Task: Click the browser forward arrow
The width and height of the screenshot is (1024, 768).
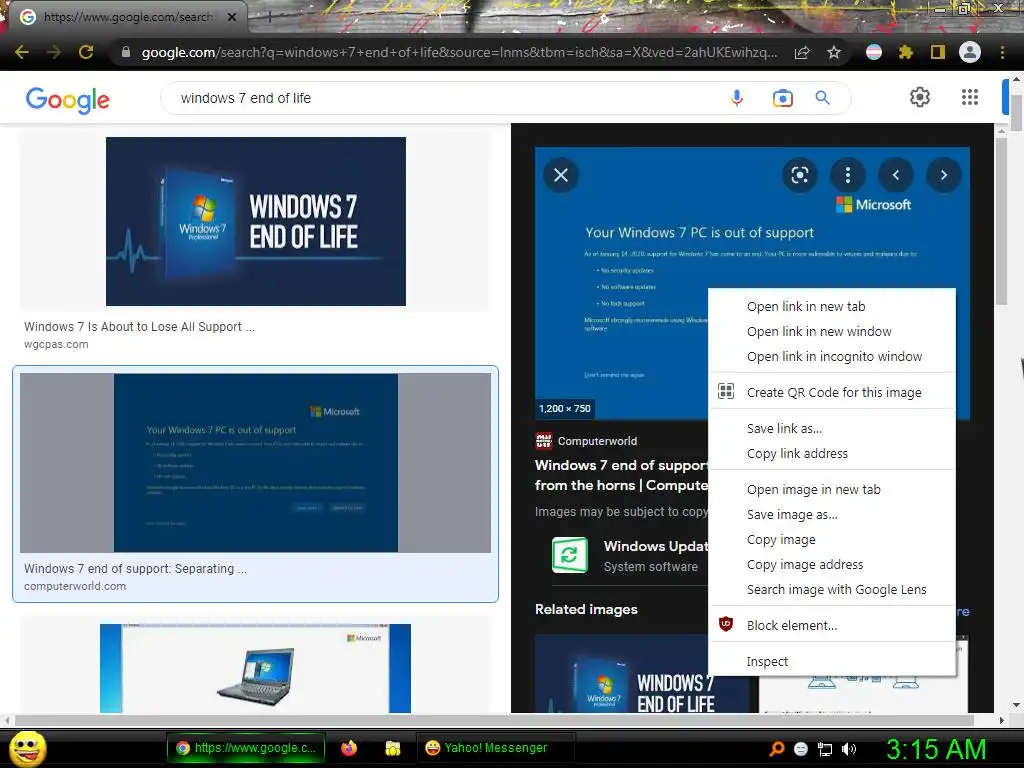Action: (54, 52)
